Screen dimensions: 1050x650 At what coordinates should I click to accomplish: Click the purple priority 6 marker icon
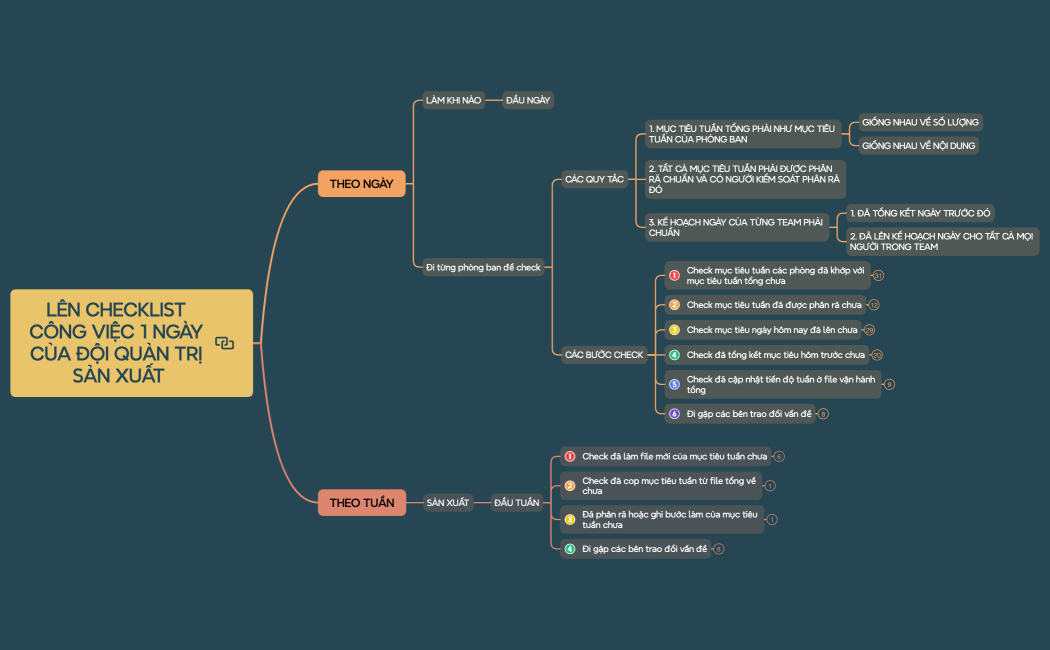(x=674, y=414)
